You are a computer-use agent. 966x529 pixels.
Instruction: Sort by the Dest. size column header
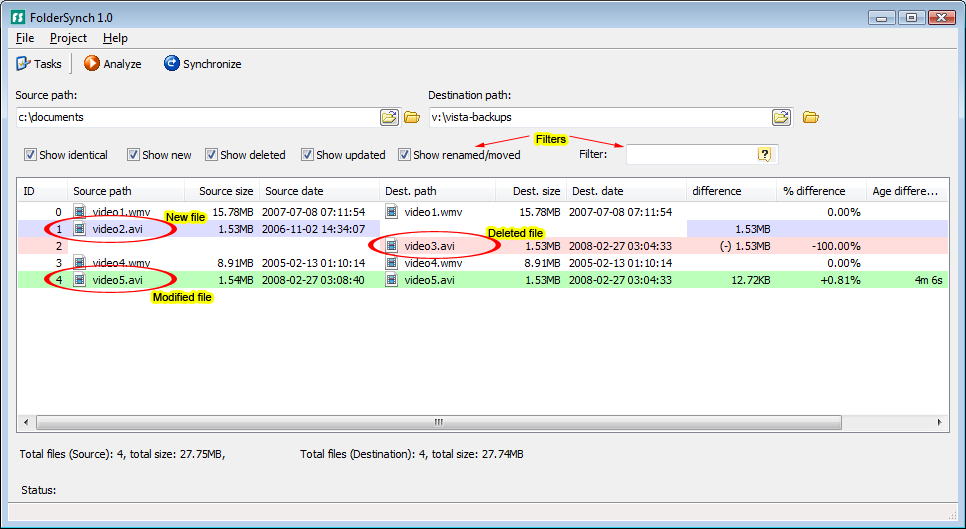click(x=530, y=191)
